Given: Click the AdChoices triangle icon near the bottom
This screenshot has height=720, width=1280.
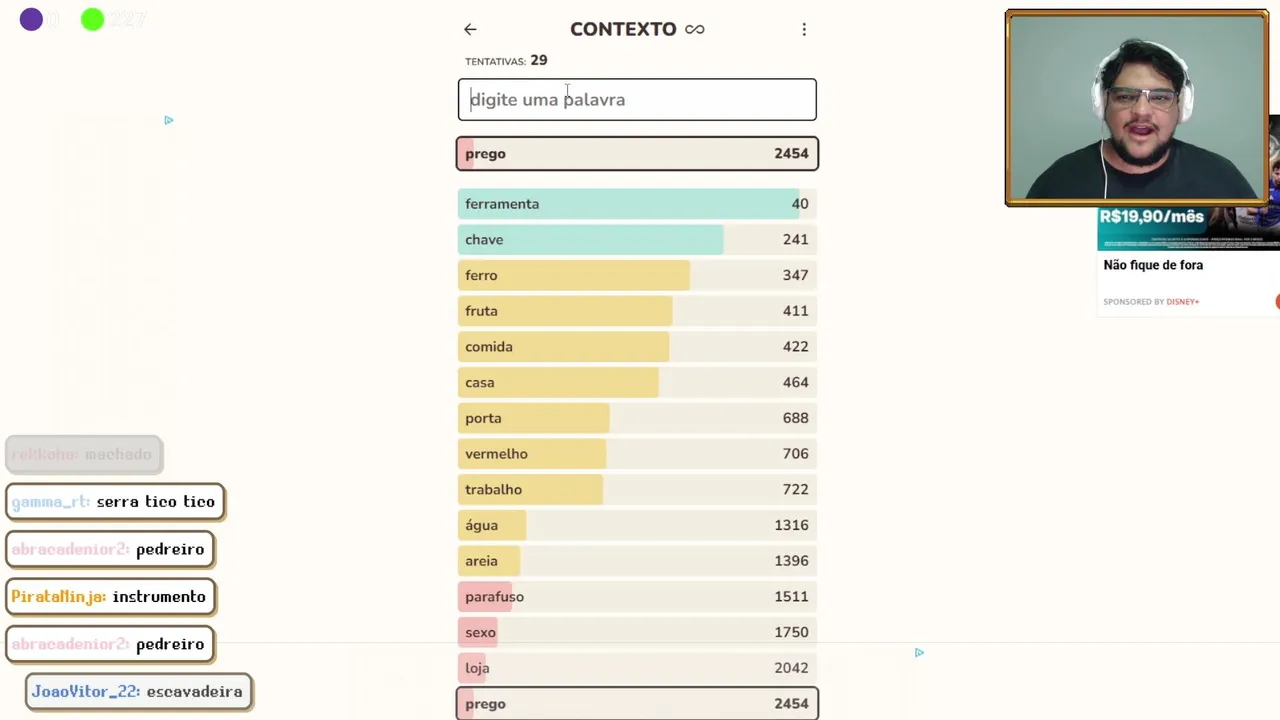Looking at the screenshot, I should click(x=919, y=653).
